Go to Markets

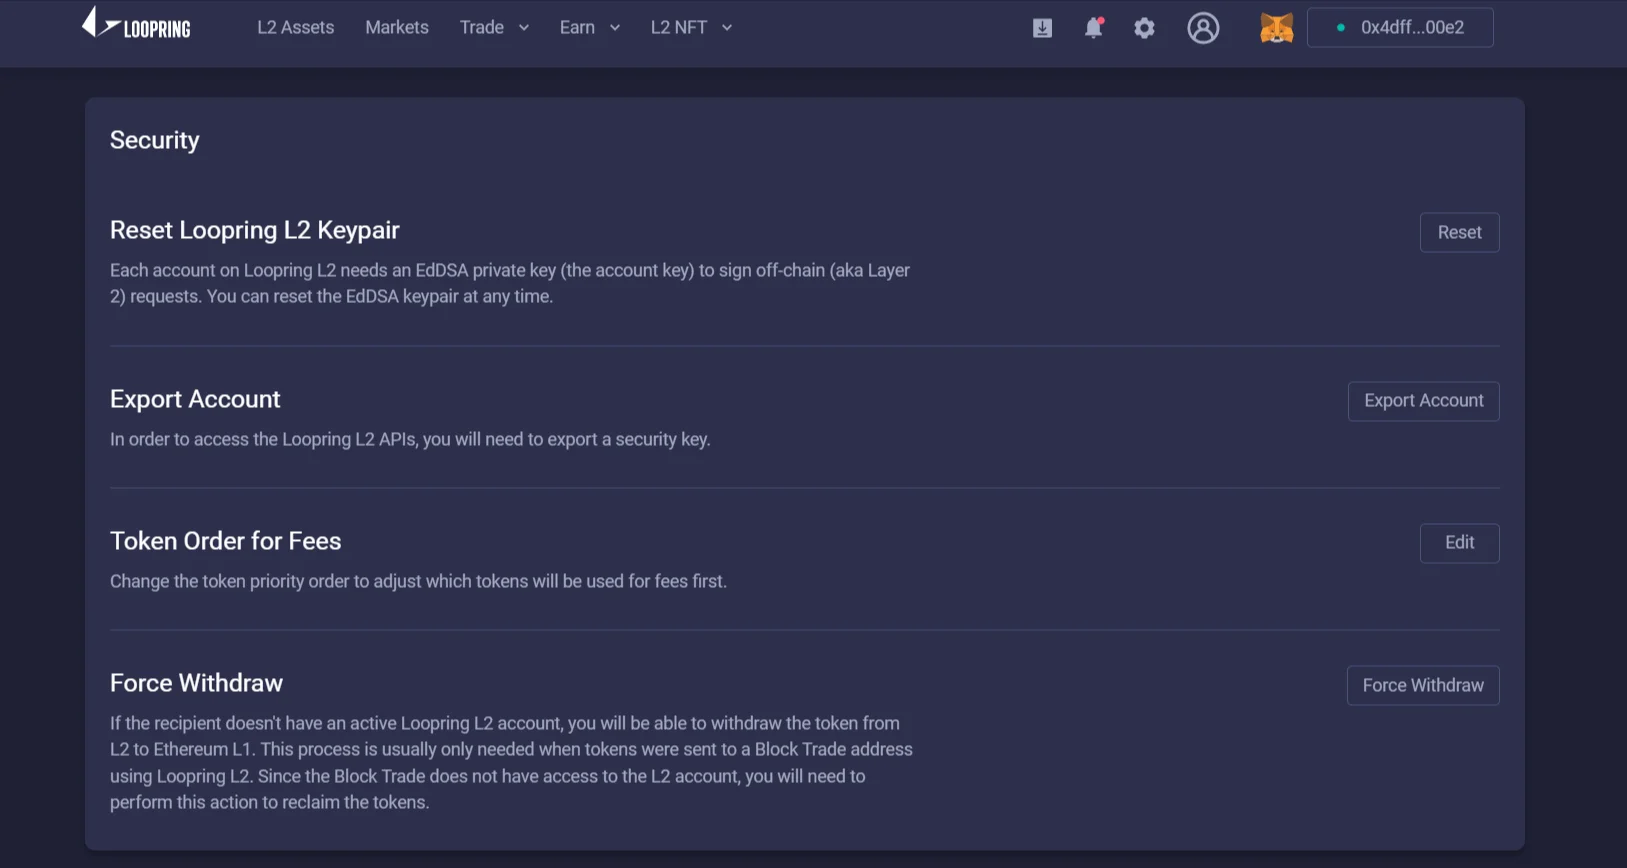click(397, 28)
